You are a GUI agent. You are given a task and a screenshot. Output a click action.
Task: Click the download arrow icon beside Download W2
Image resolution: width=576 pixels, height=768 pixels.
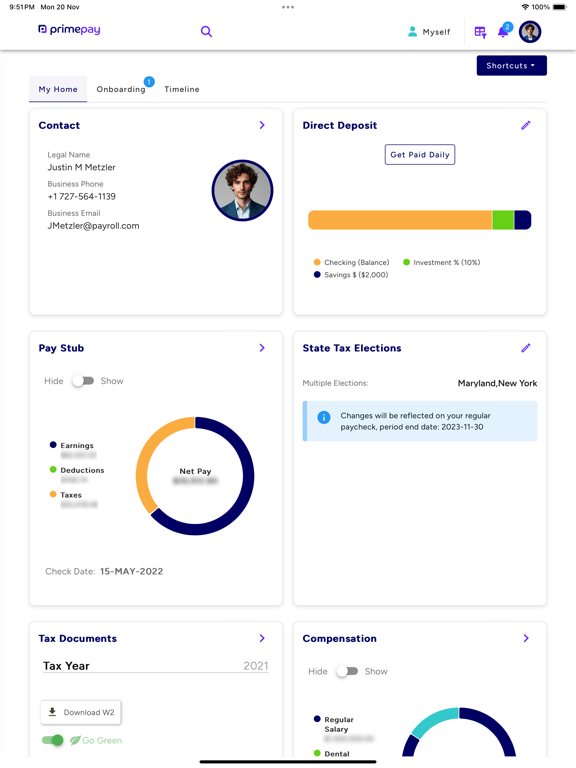coord(52,712)
